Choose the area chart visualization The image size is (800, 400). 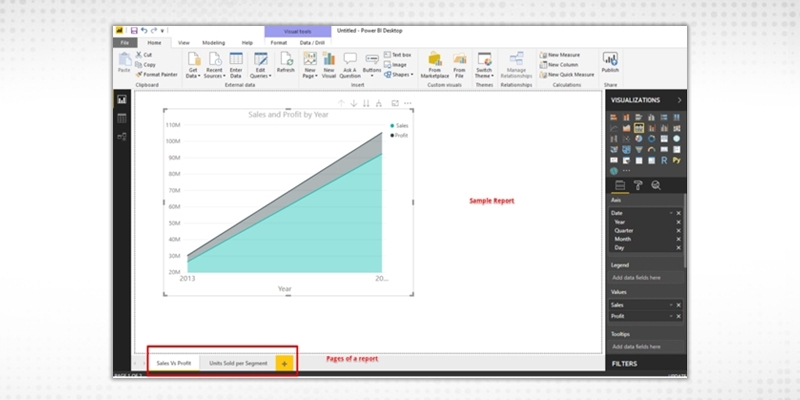tap(626, 128)
